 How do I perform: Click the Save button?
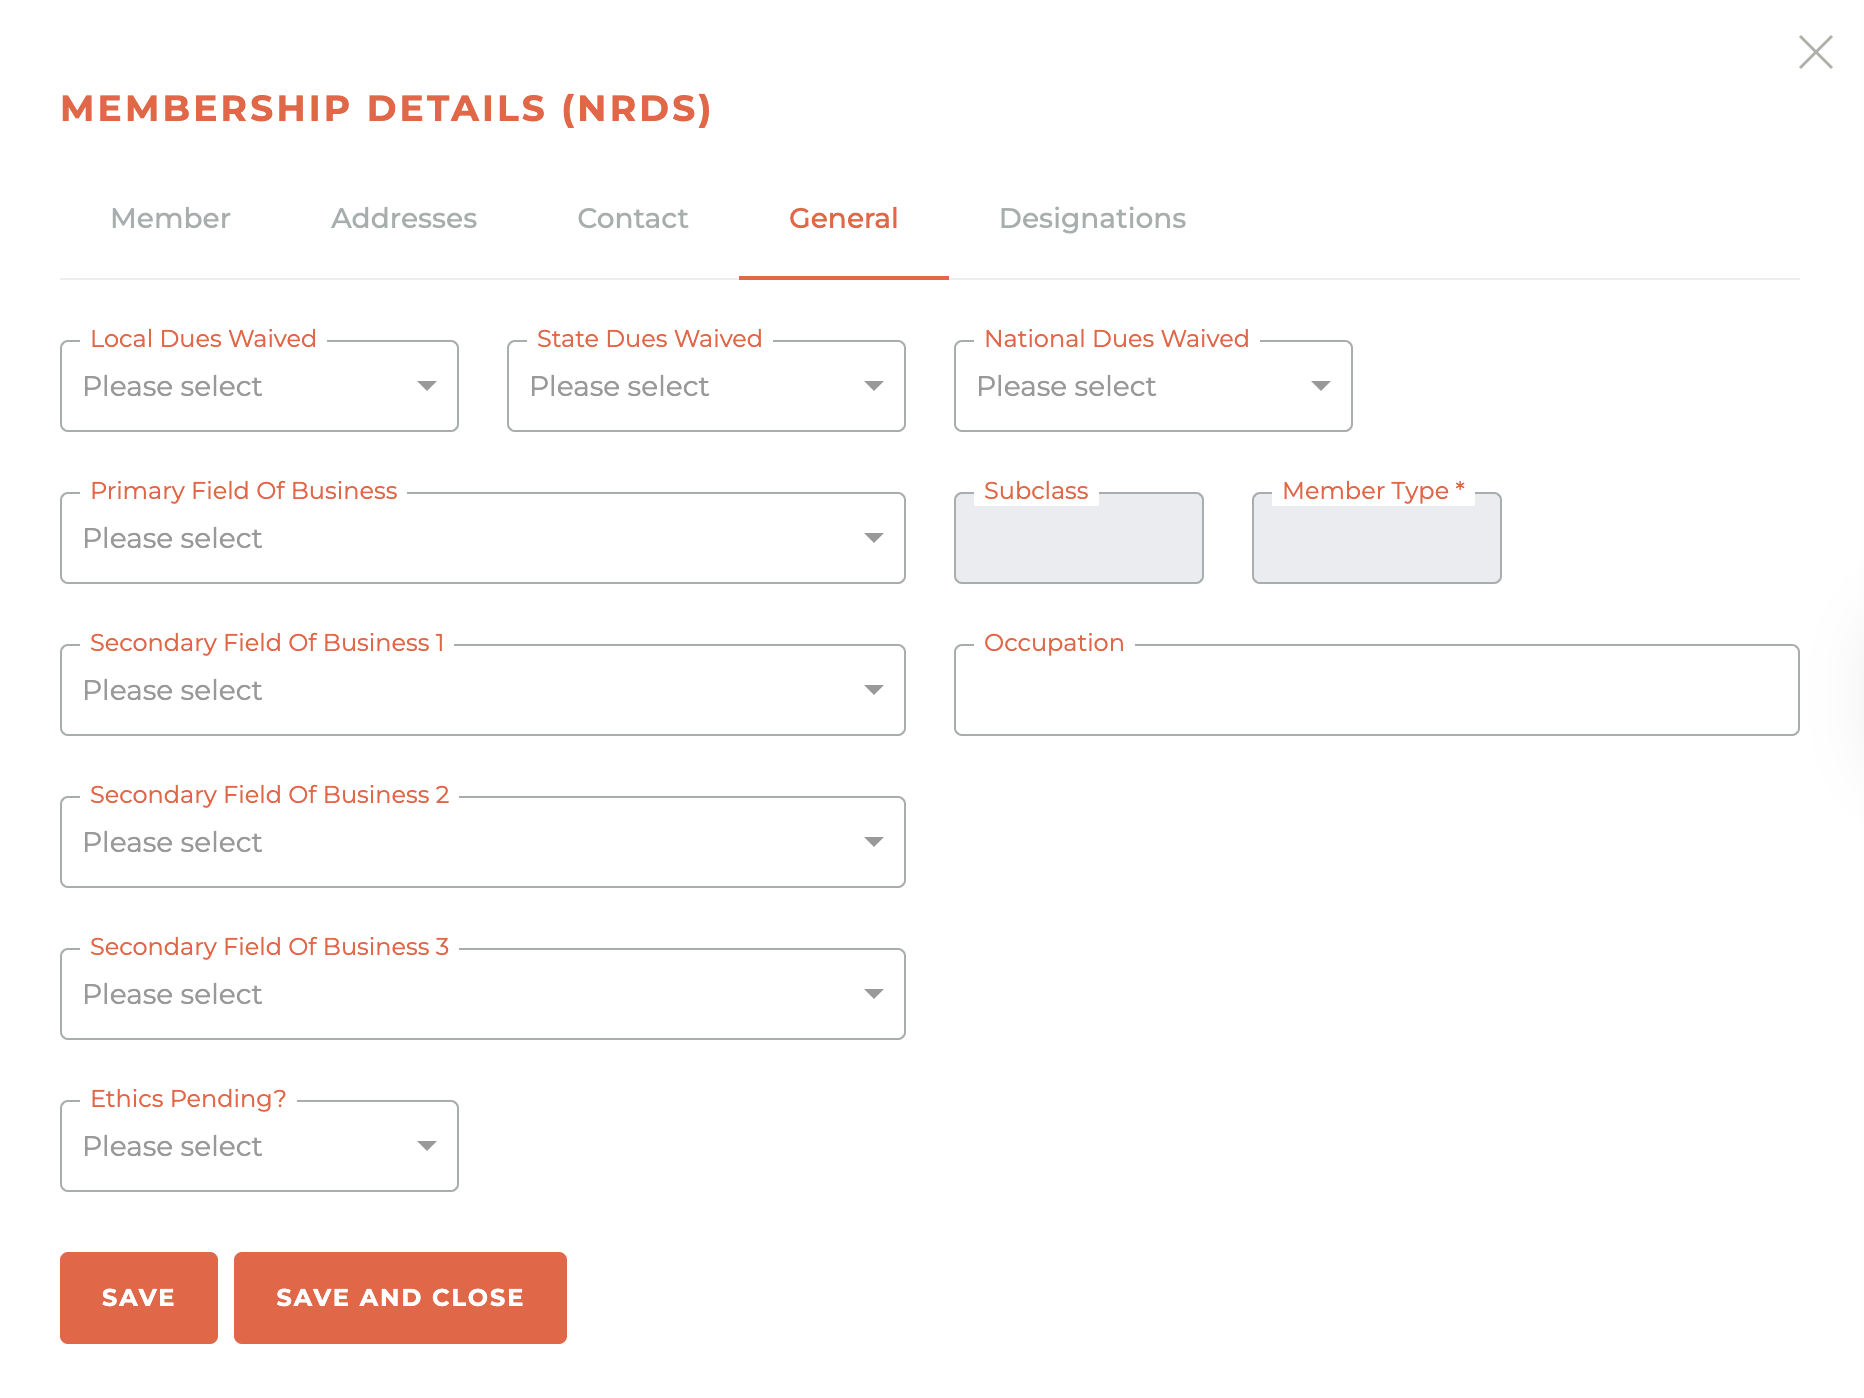click(139, 1298)
